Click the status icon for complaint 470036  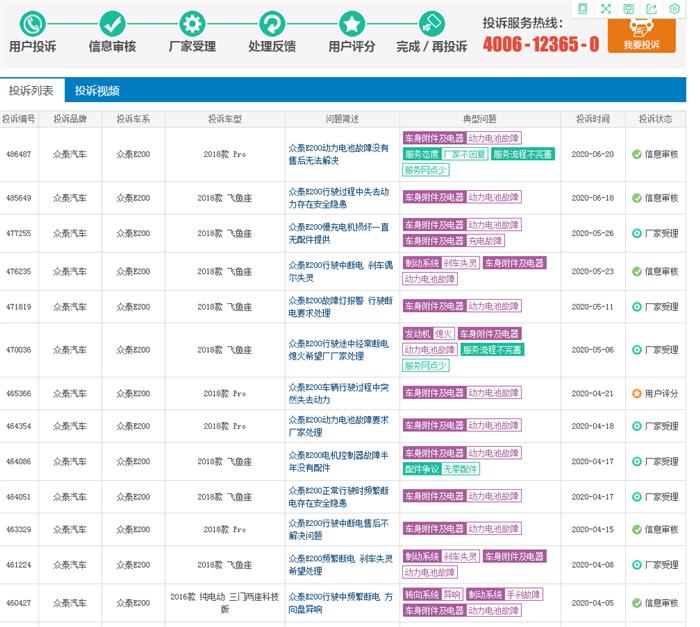tap(637, 350)
